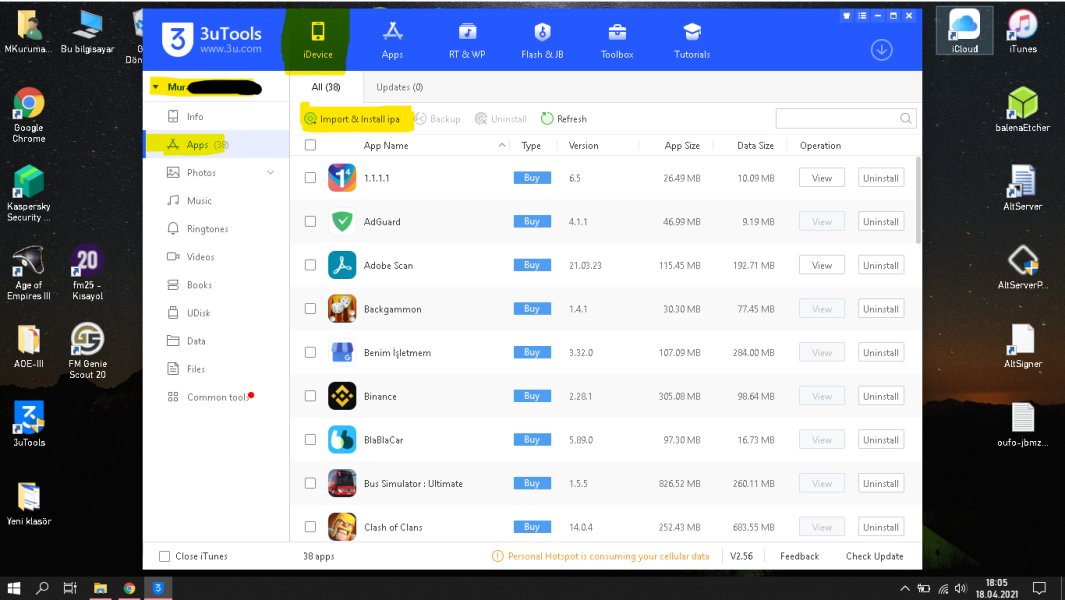Toggle the select-all apps checkbox

click(310, 146)
